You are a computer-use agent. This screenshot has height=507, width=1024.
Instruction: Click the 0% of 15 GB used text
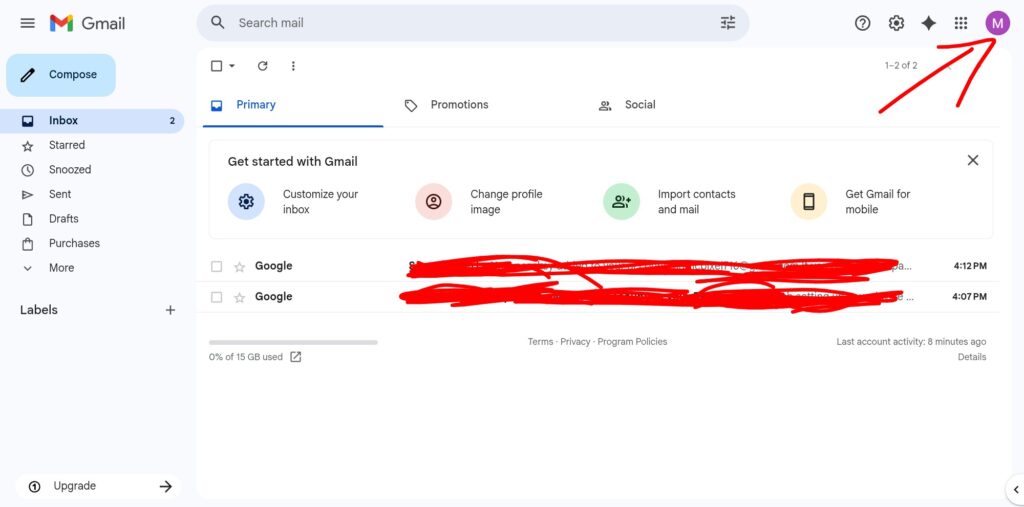tap(246, 357)
